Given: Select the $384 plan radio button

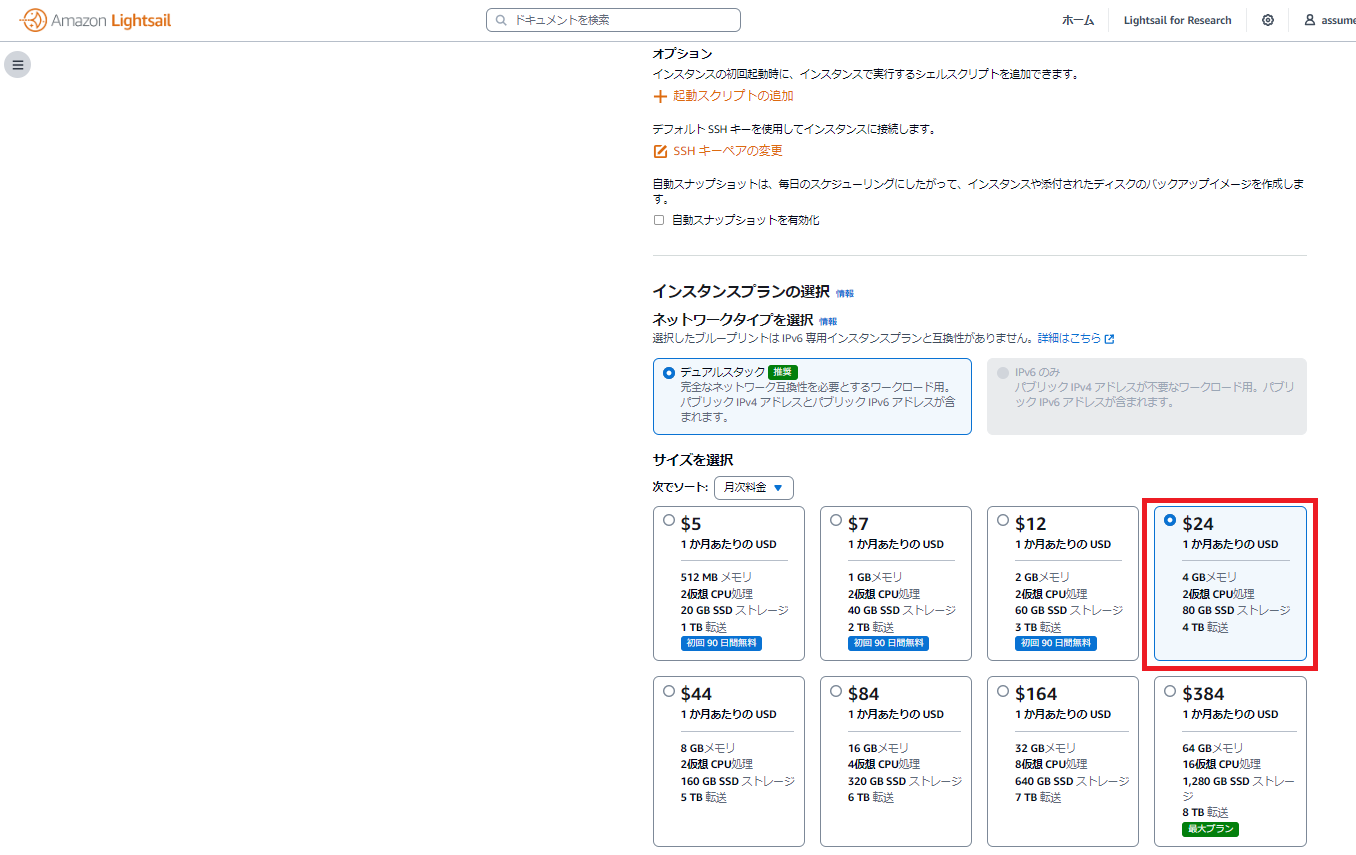Looking at the screenshot, I should coord(1170,690).
